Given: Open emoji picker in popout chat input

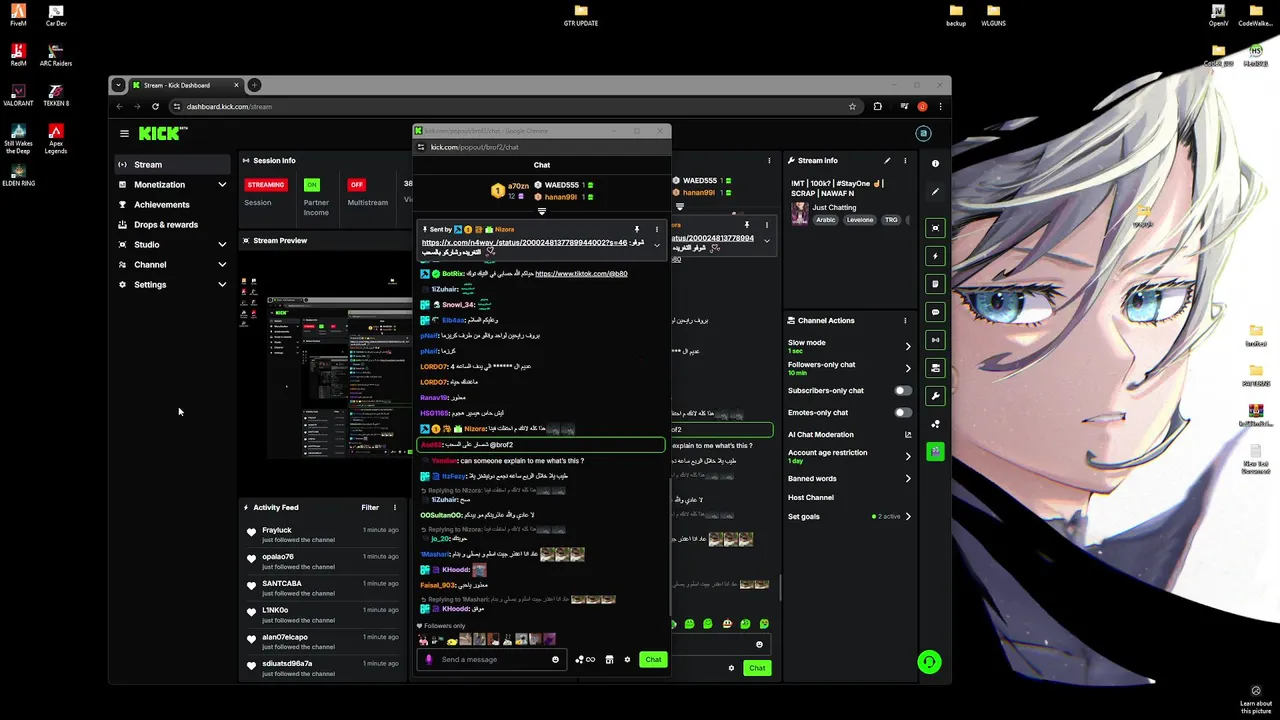Looking at the screenshot, I should [x=555, y=659].
